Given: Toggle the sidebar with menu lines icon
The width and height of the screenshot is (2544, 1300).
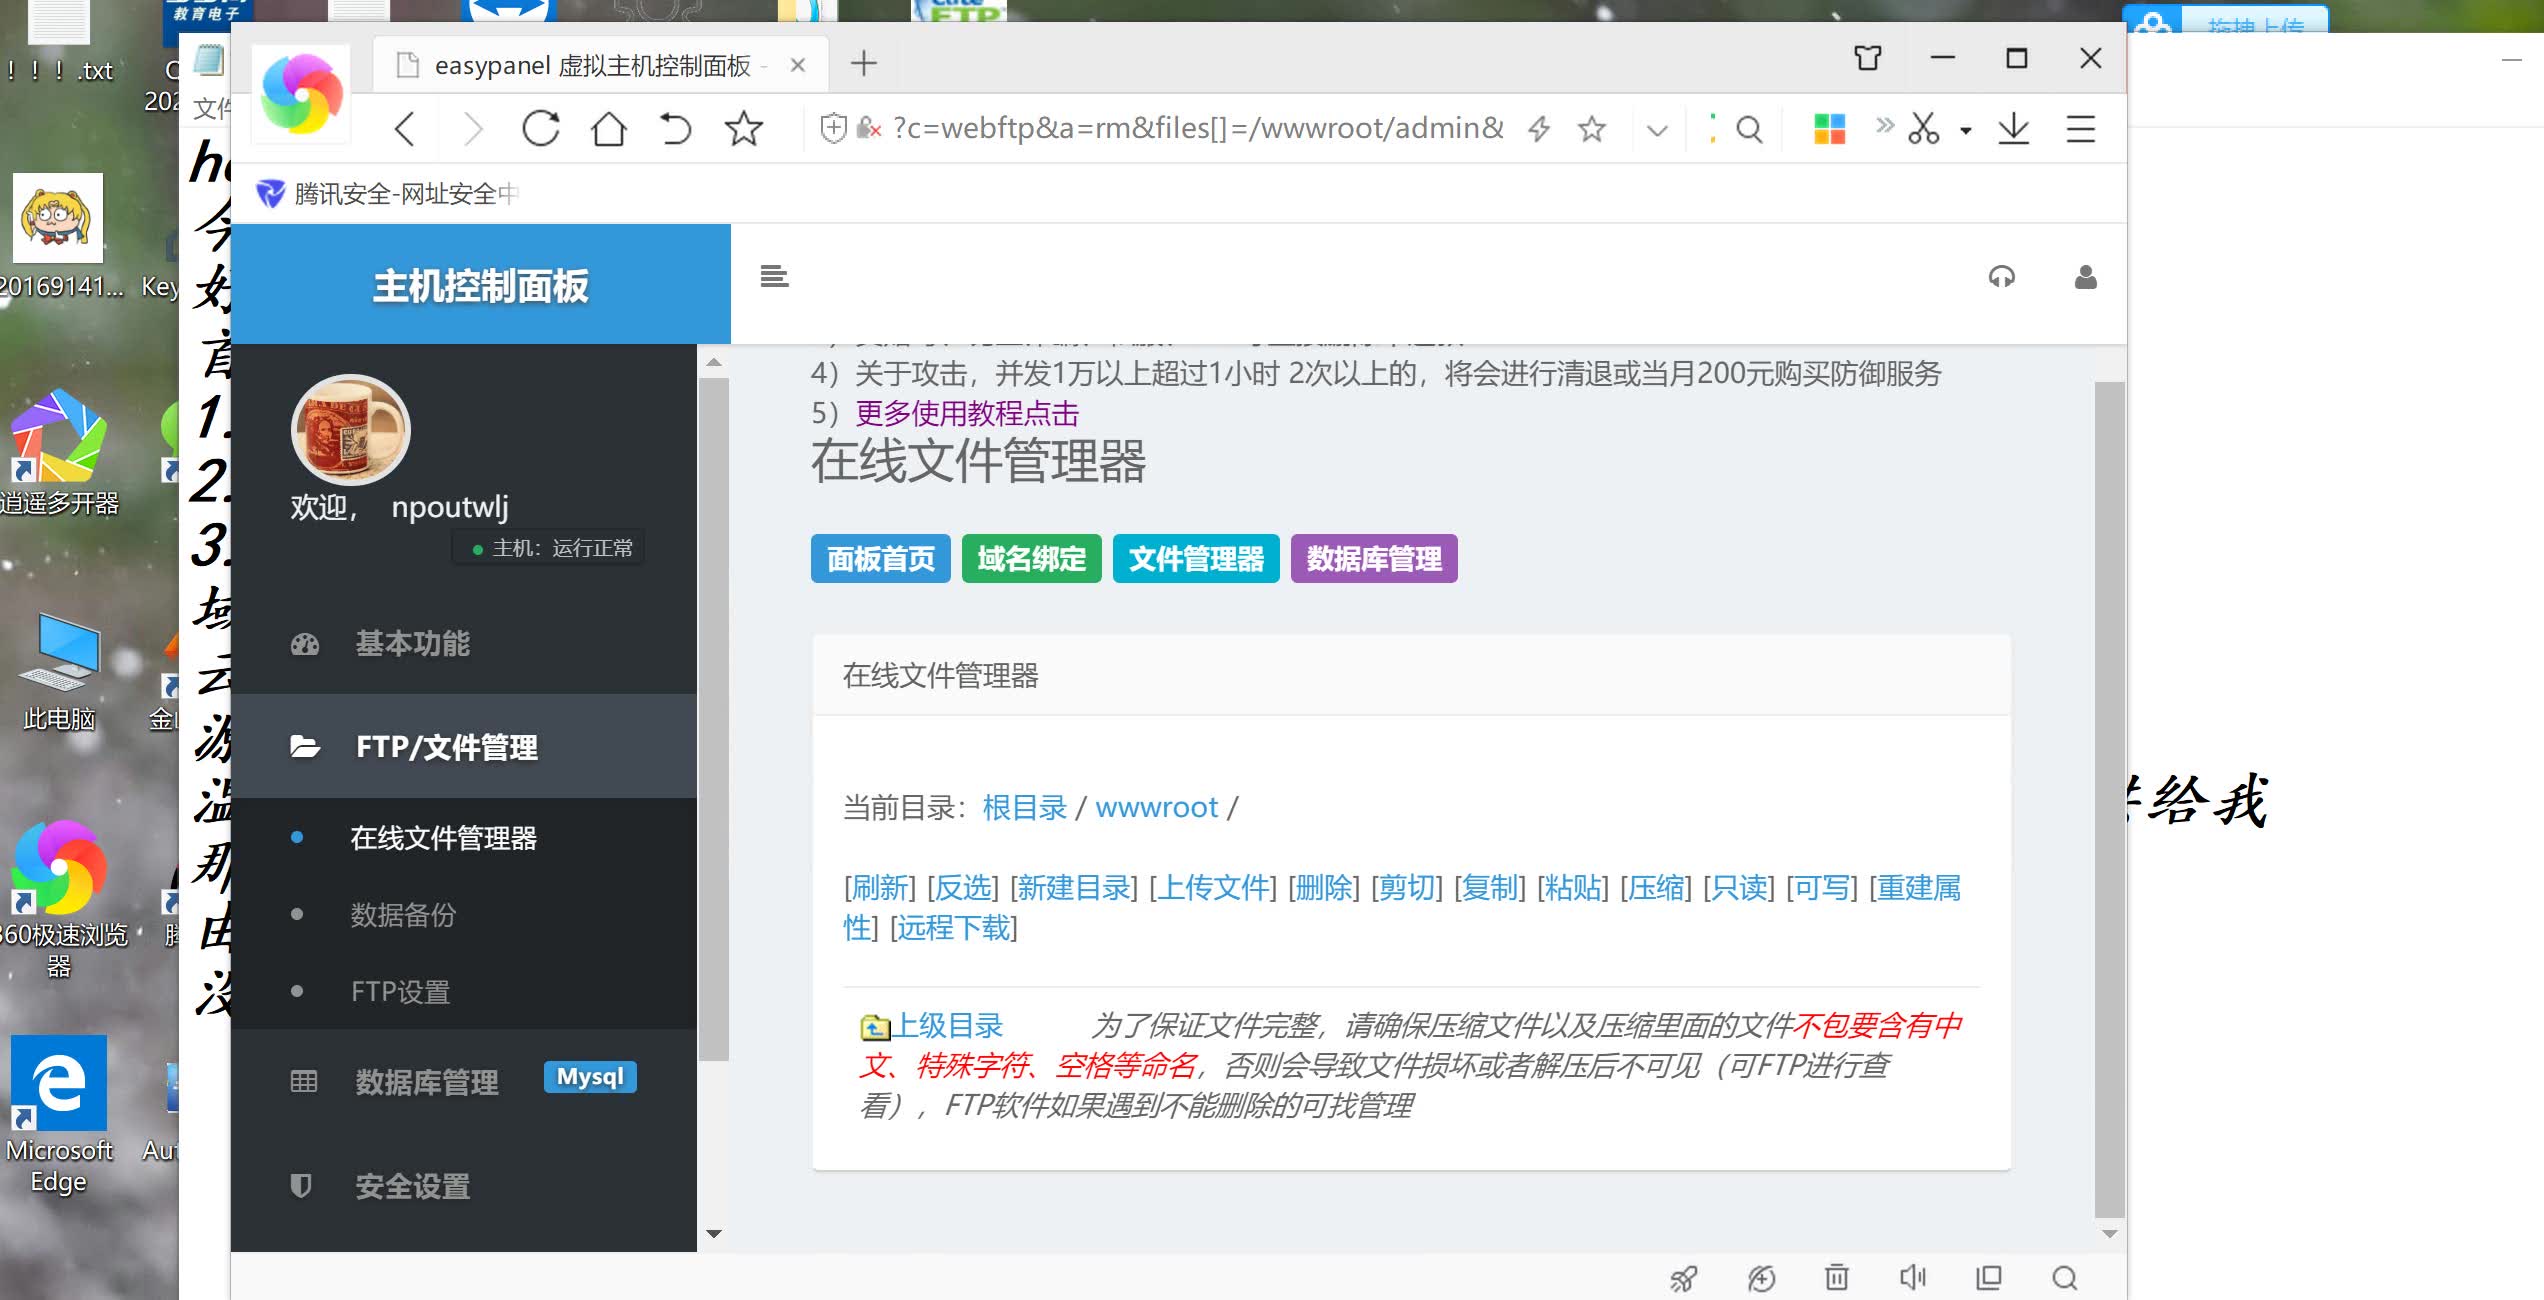Looking at the screenshot, I should coord(774,276).
